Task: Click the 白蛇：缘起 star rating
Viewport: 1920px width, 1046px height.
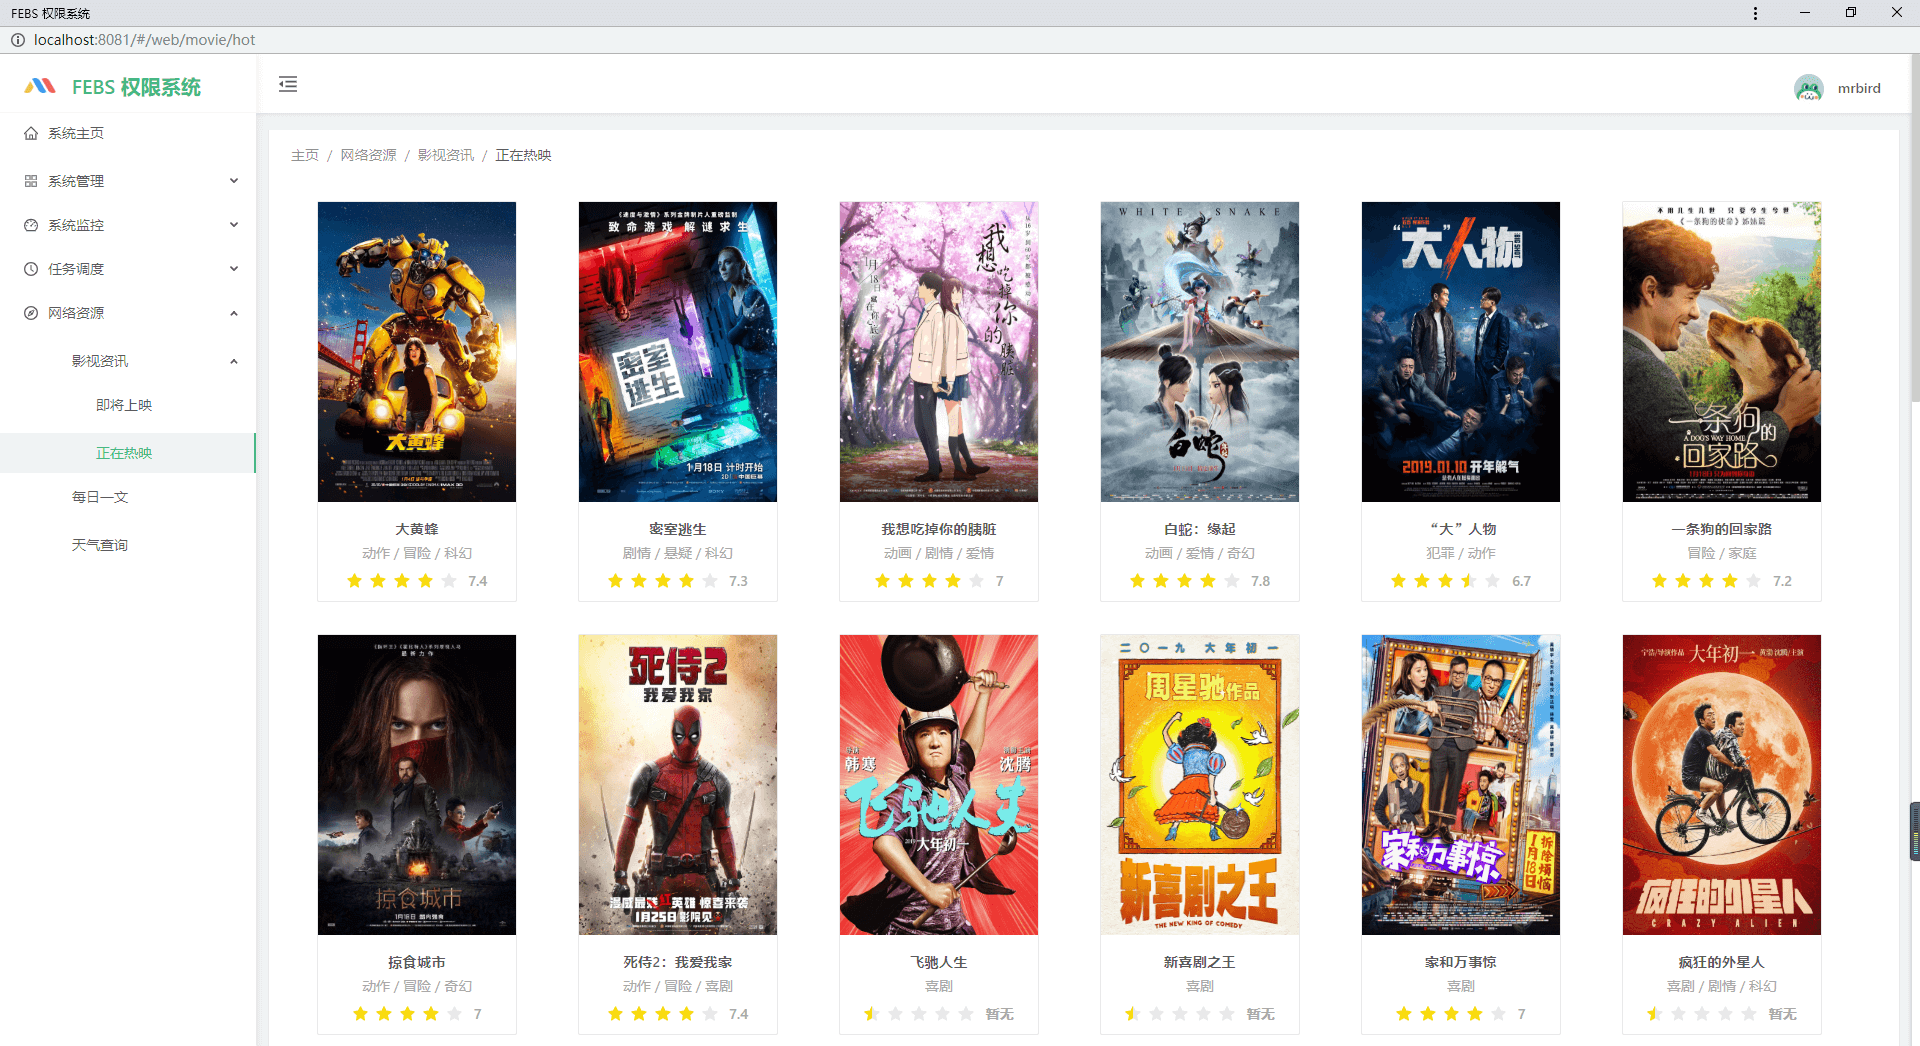Action: pos(1185,581)
